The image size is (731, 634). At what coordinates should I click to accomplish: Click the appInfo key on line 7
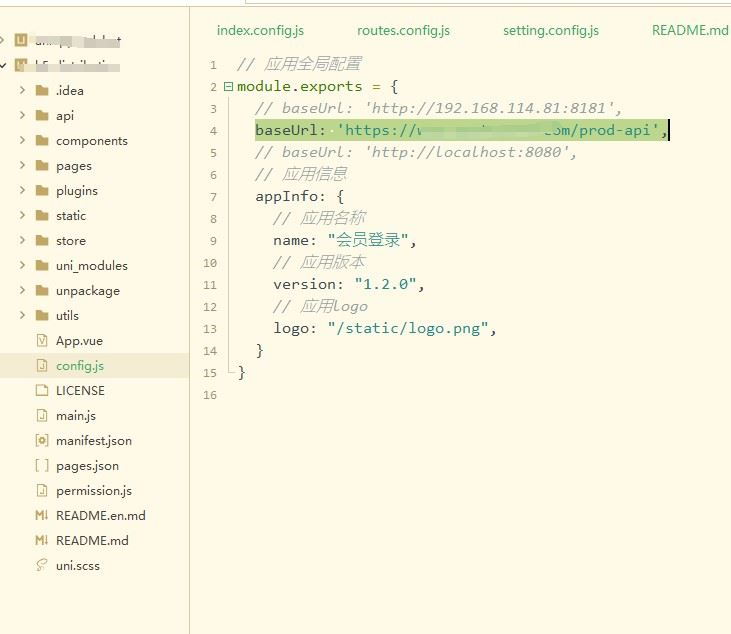click(x=286, y=196)
